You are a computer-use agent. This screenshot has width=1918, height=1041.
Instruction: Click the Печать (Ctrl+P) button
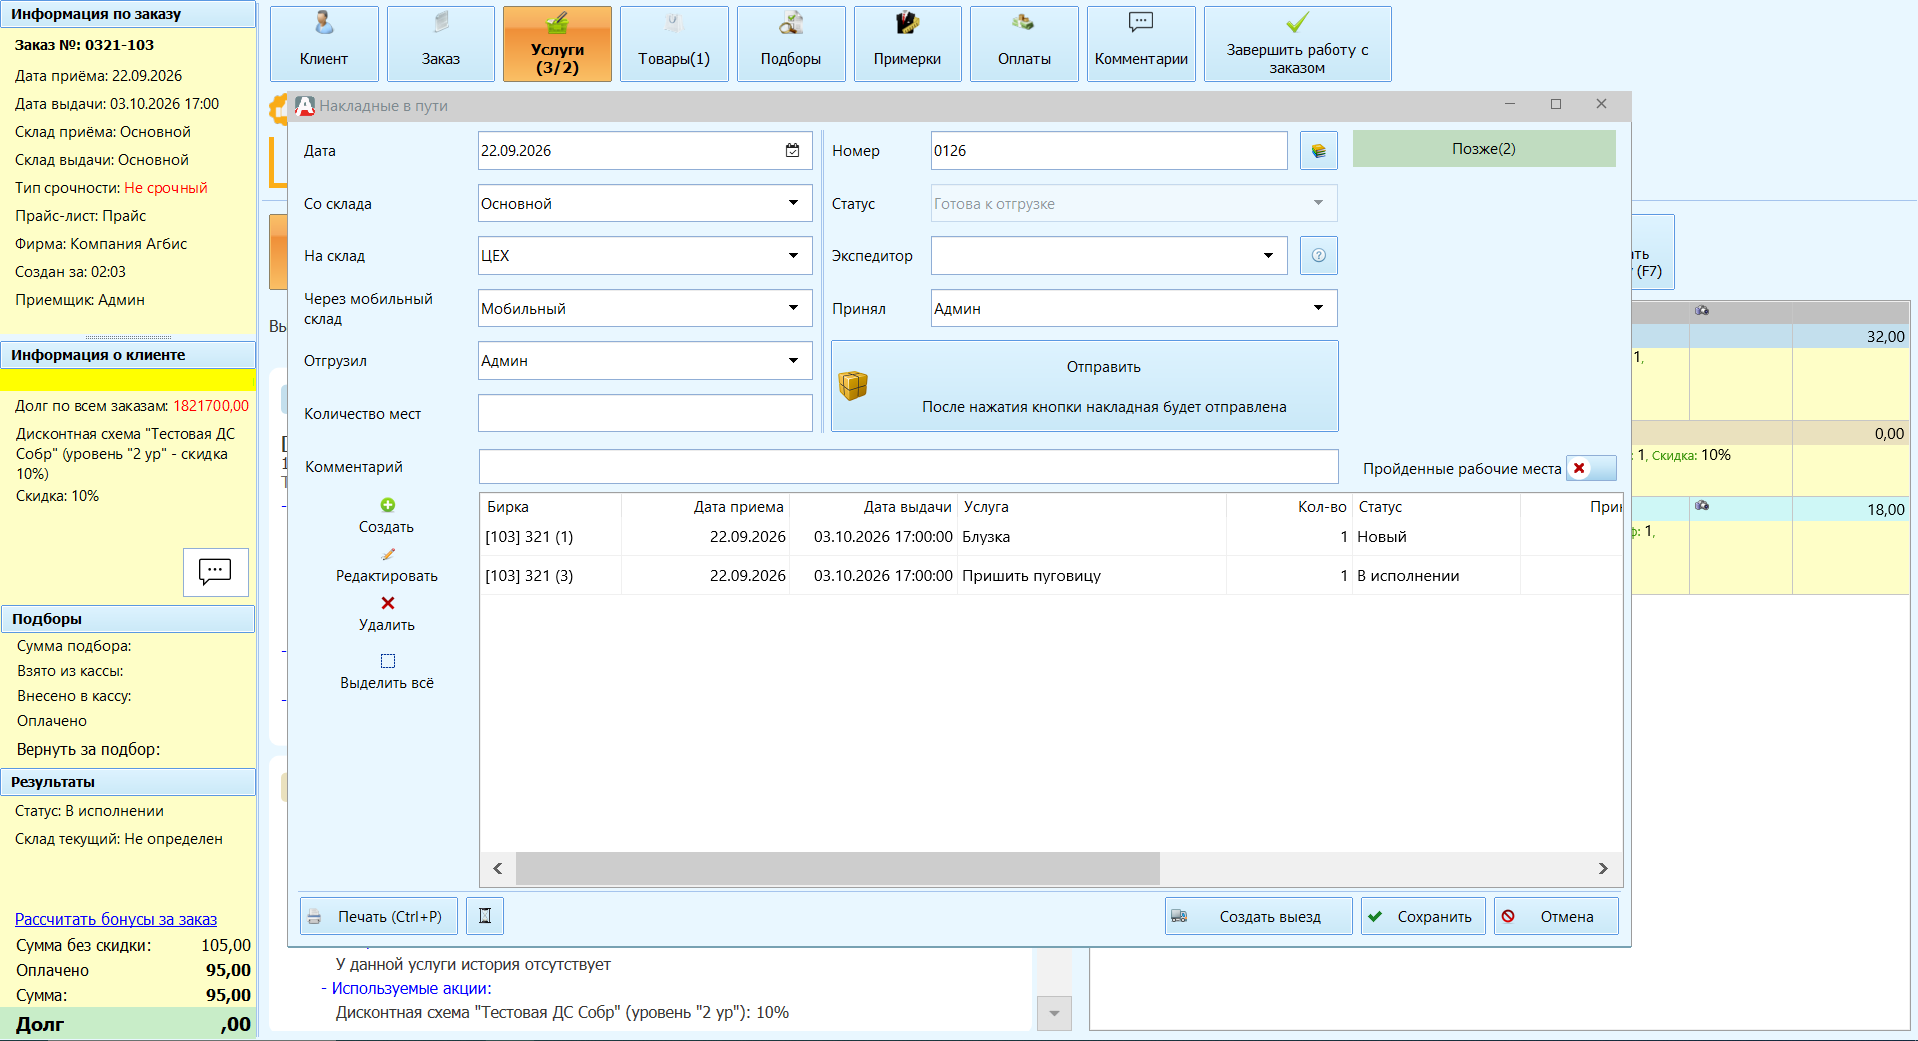pyautogui.click(x=379, y=916)
